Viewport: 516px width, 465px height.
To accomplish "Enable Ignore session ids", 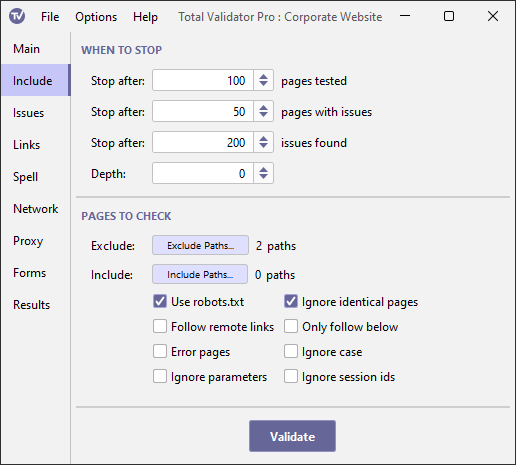I will pyautogui.click(x=291, y=376).
